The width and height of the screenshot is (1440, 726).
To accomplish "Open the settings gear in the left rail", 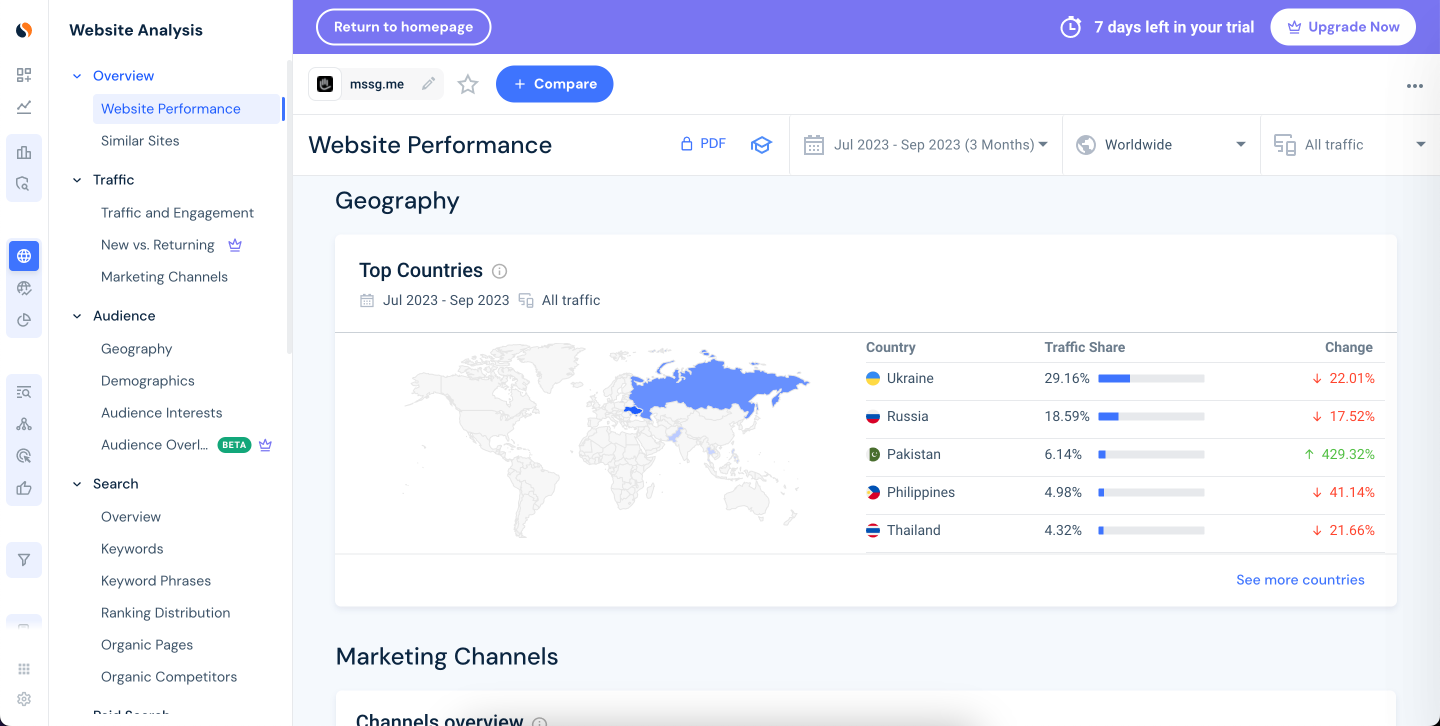I will tap(24, 699).
